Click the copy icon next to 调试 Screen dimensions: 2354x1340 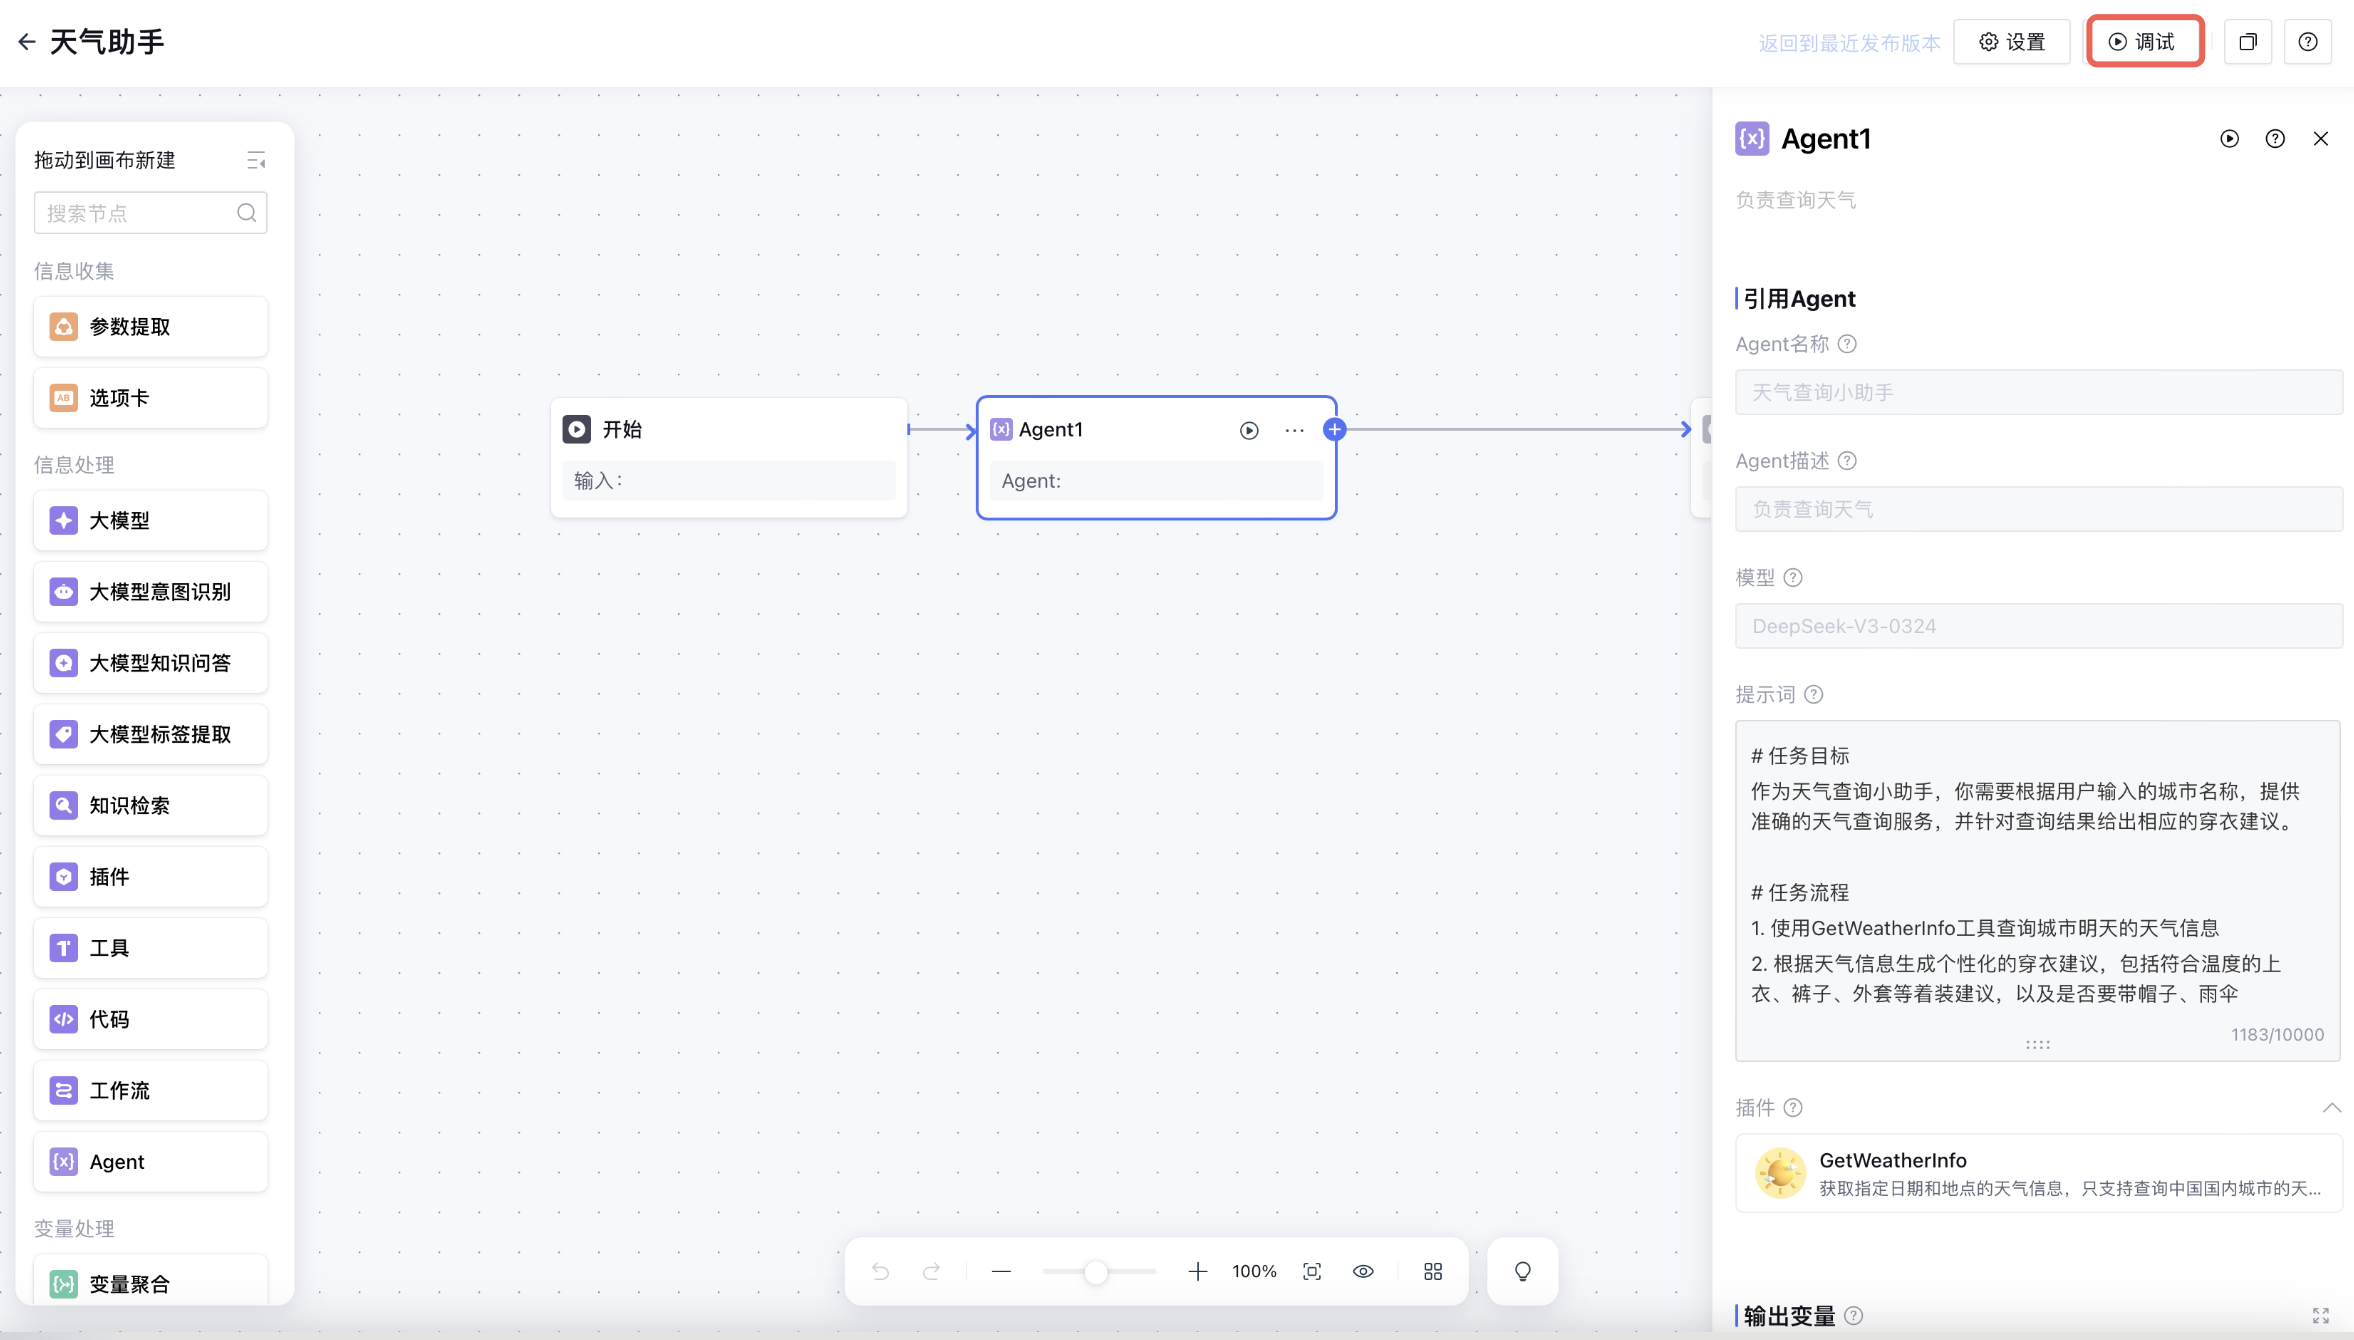click(2248, 42)
